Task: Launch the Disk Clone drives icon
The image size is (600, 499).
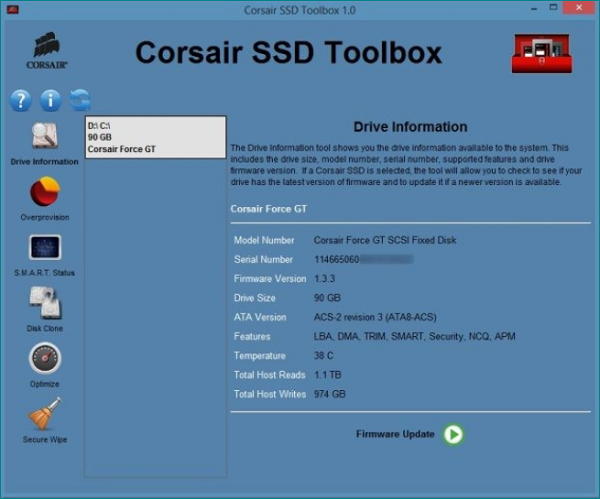Action: (x=45, y=303)
